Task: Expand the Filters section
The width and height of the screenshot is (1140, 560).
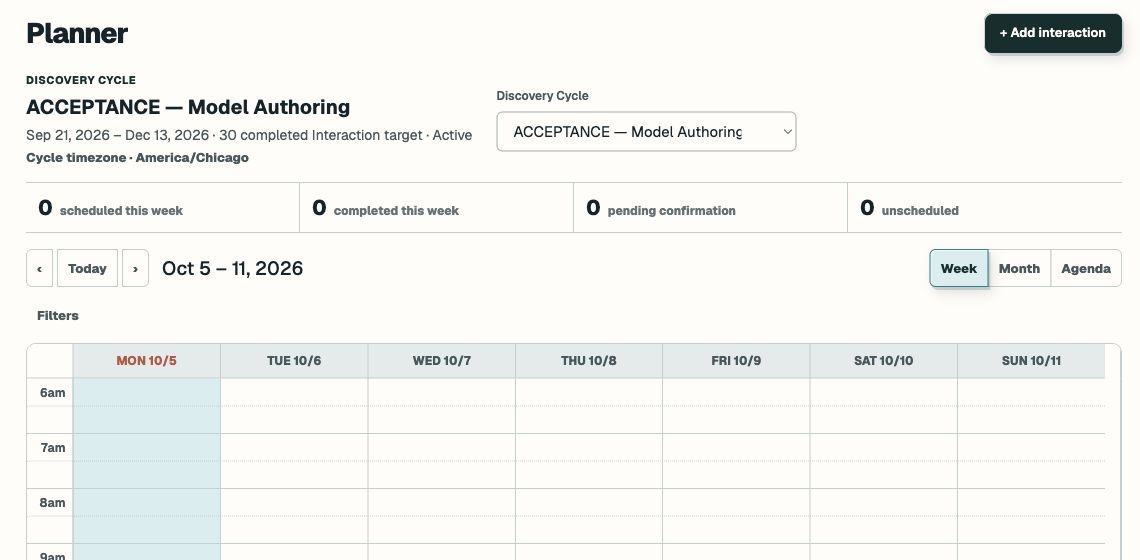Action: (57, 316)
